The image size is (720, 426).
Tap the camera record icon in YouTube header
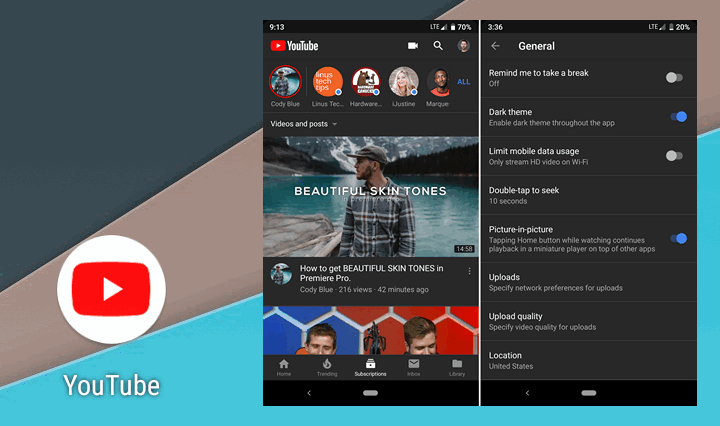tap(413, 45)
